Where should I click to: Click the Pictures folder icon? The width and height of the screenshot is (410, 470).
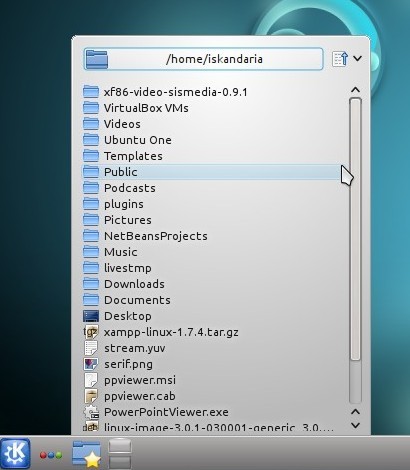coord(91,220)
